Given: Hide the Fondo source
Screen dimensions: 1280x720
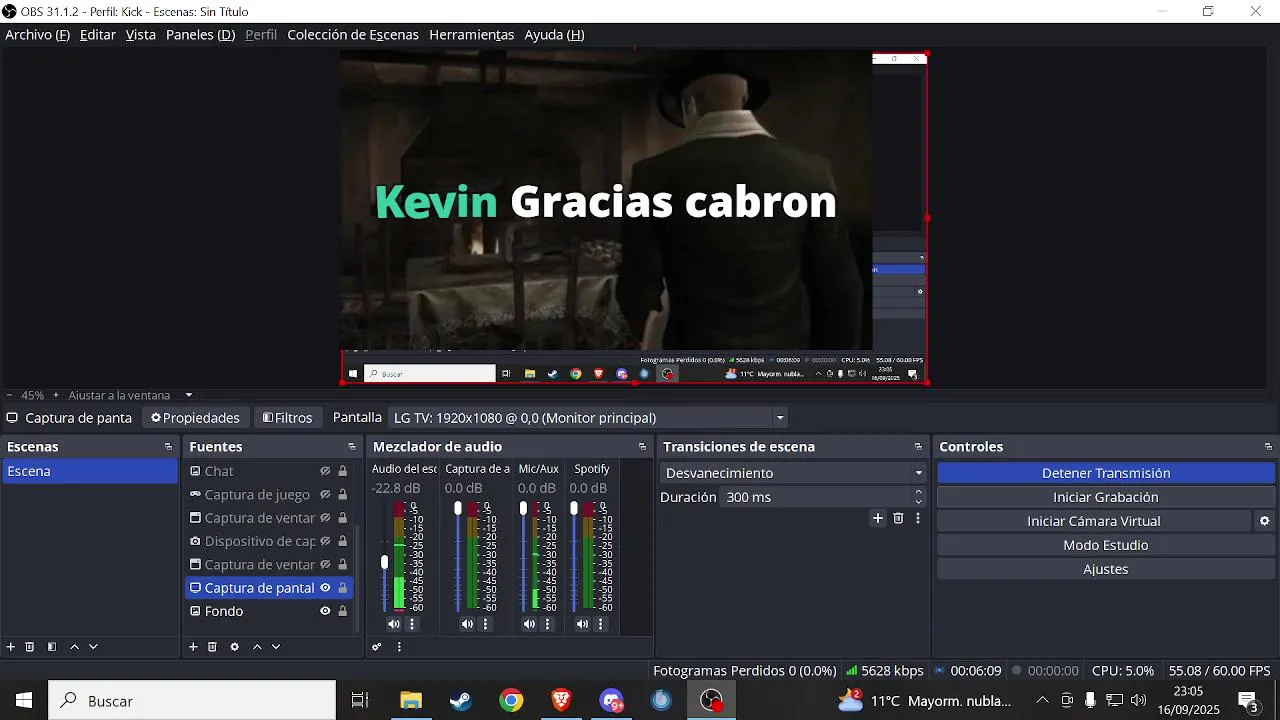Looking at the screenshot, I should (x=325, y=611).
